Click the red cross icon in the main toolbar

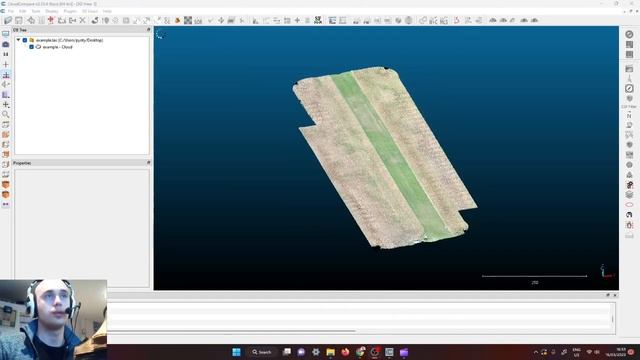coord(51,20)
